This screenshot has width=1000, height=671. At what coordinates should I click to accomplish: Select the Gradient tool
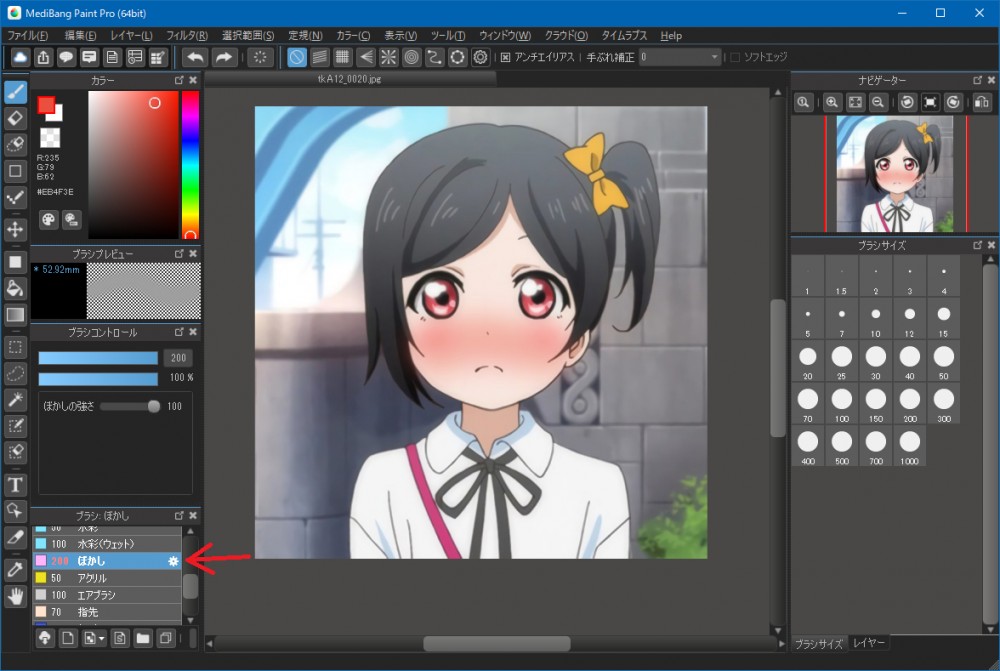coord(15,314)
